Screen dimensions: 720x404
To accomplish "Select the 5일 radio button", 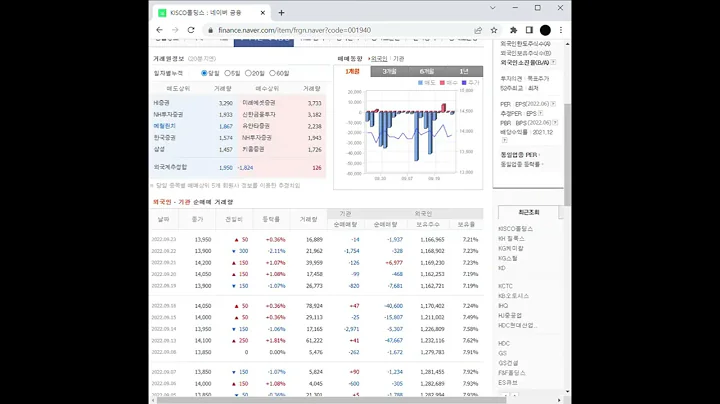I will [x=227, y=73].
